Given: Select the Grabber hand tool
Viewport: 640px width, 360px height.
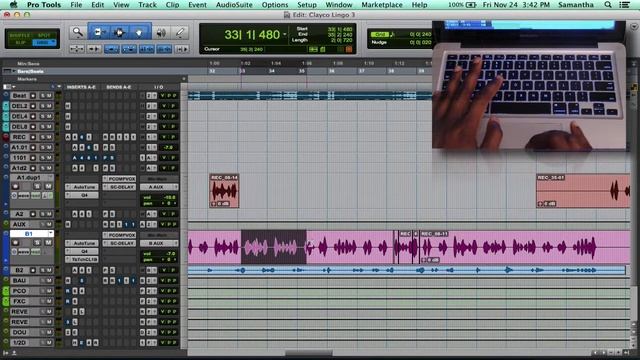Looking at the screenshot, I should 139,32.
